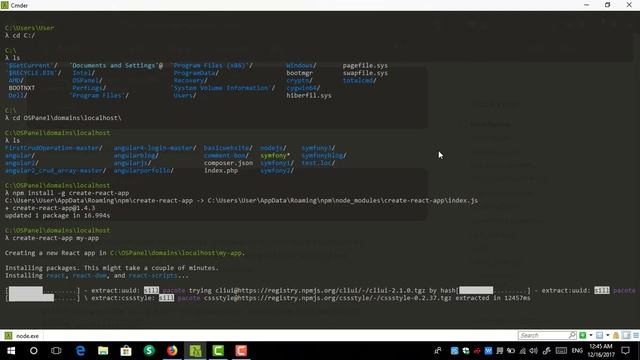Open File Explorer from the taskbar
This screenshot has height=360, width=640.
click(103, 351)
